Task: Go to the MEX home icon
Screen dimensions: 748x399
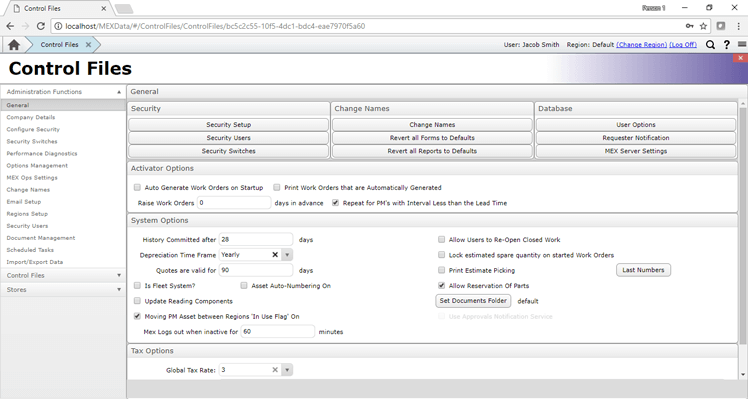Action: (14, 45)
